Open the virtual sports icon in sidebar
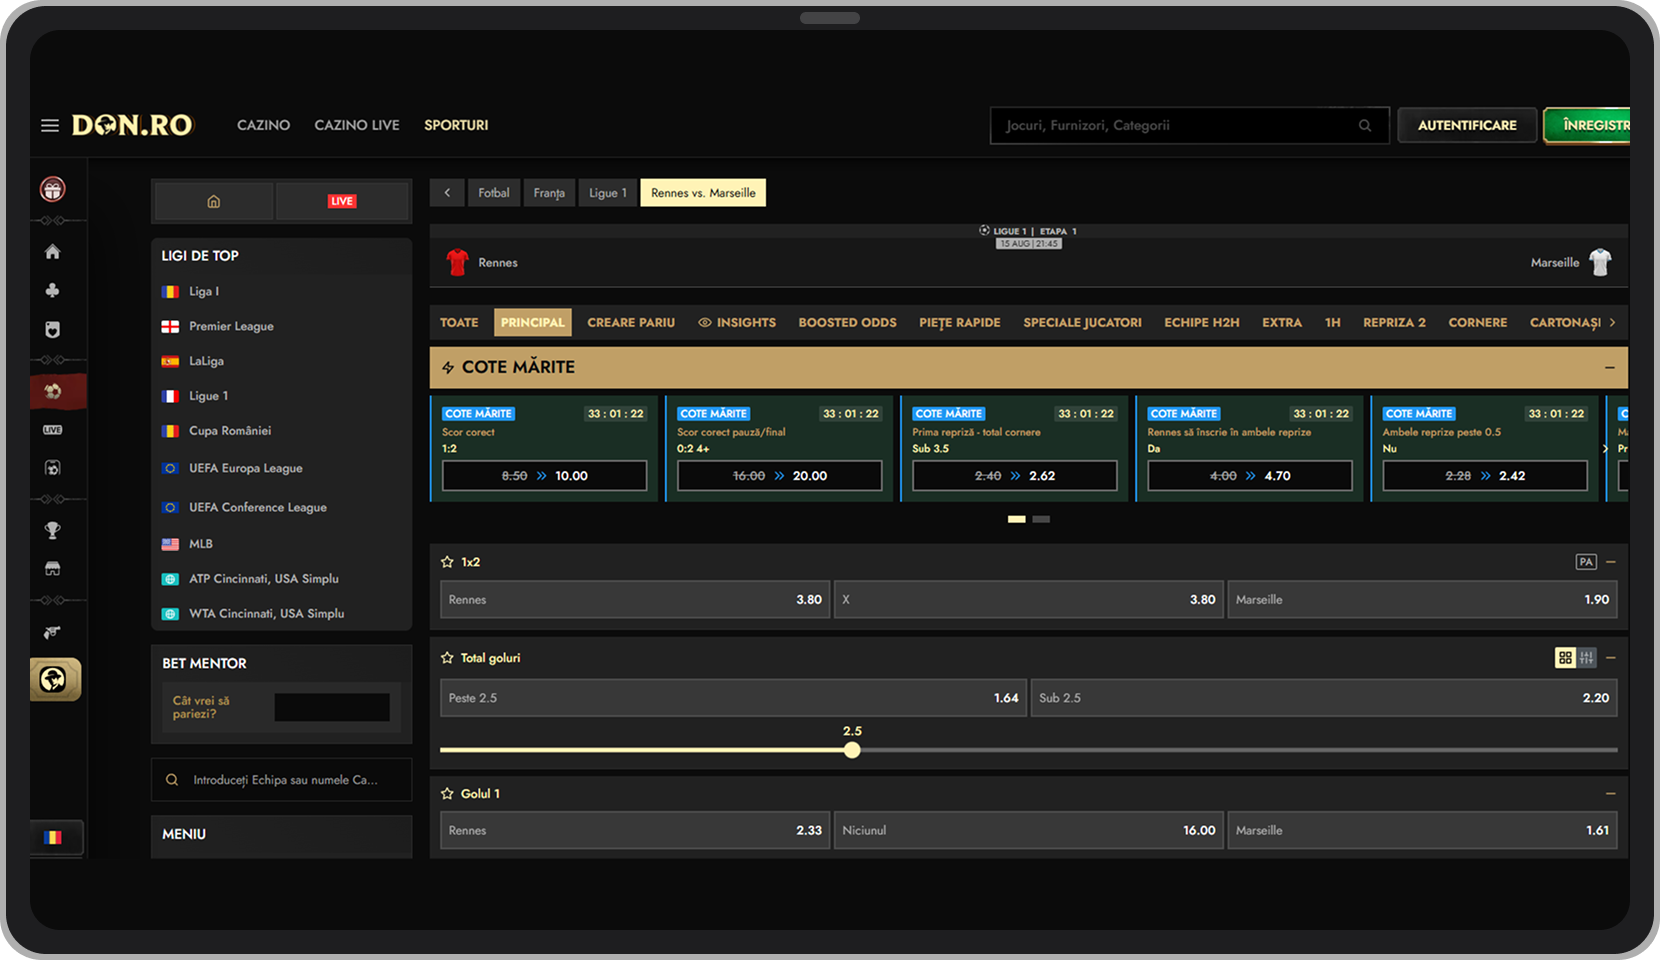The image size is (1660, 960). [x=53, y=467]
